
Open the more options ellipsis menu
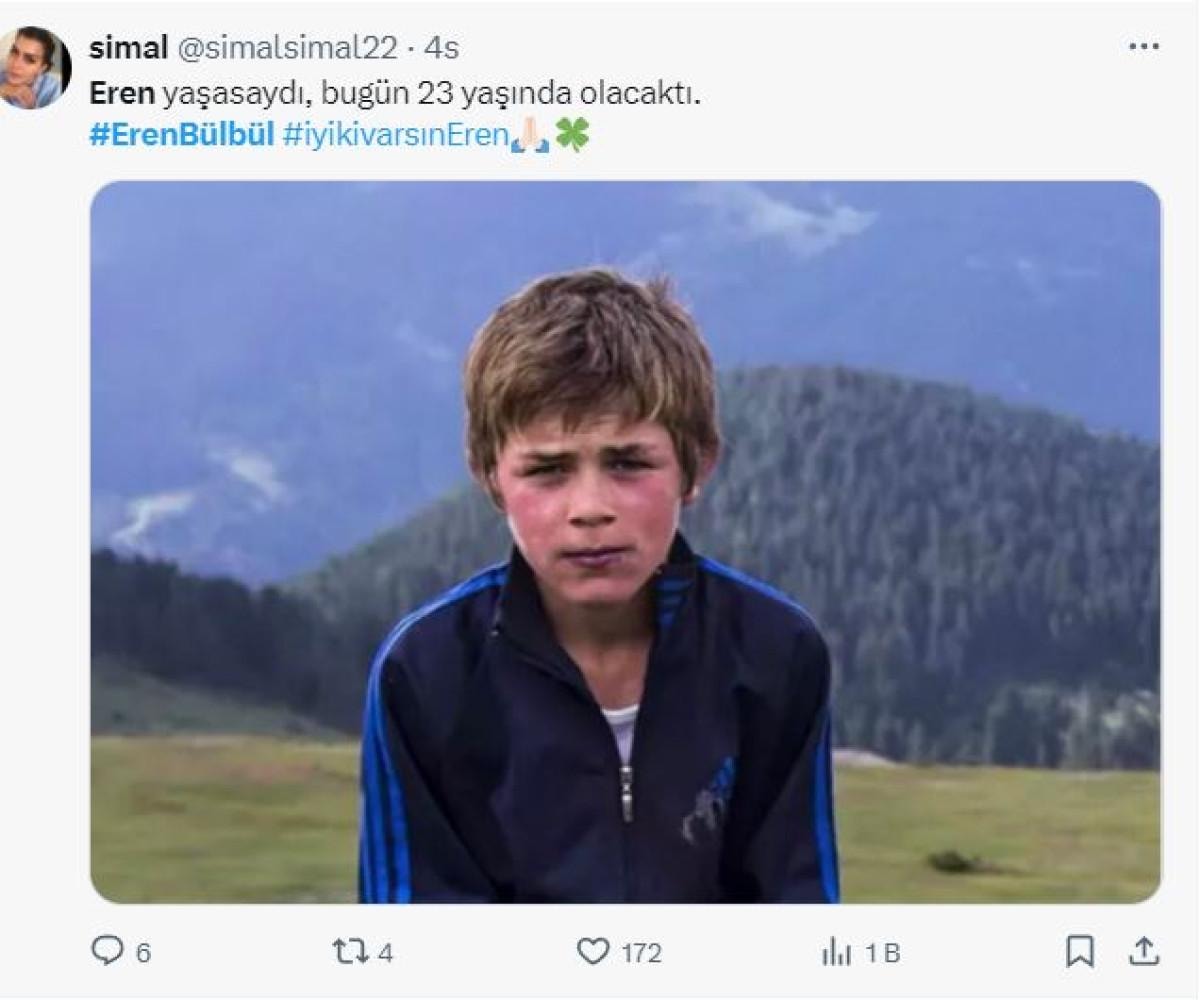1143,47
